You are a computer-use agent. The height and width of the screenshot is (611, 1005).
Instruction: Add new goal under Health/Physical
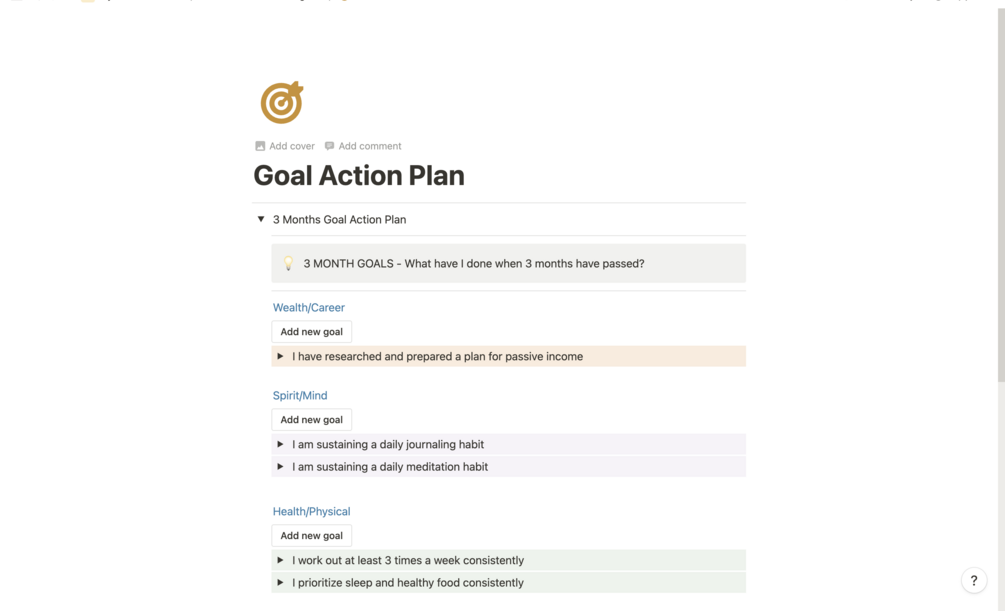pos(311,536)
